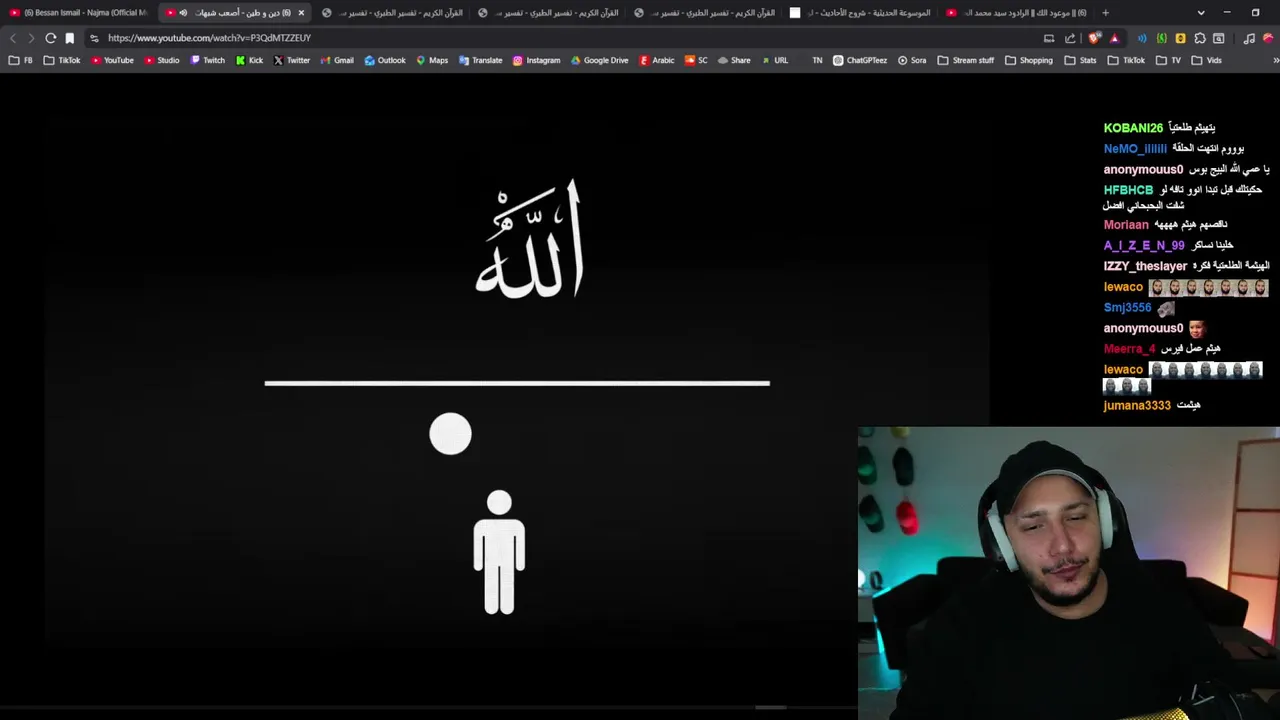Screen dimensions: 1280x720
Task: Open the Translate bookmark
Action: (x=480, y=60)
